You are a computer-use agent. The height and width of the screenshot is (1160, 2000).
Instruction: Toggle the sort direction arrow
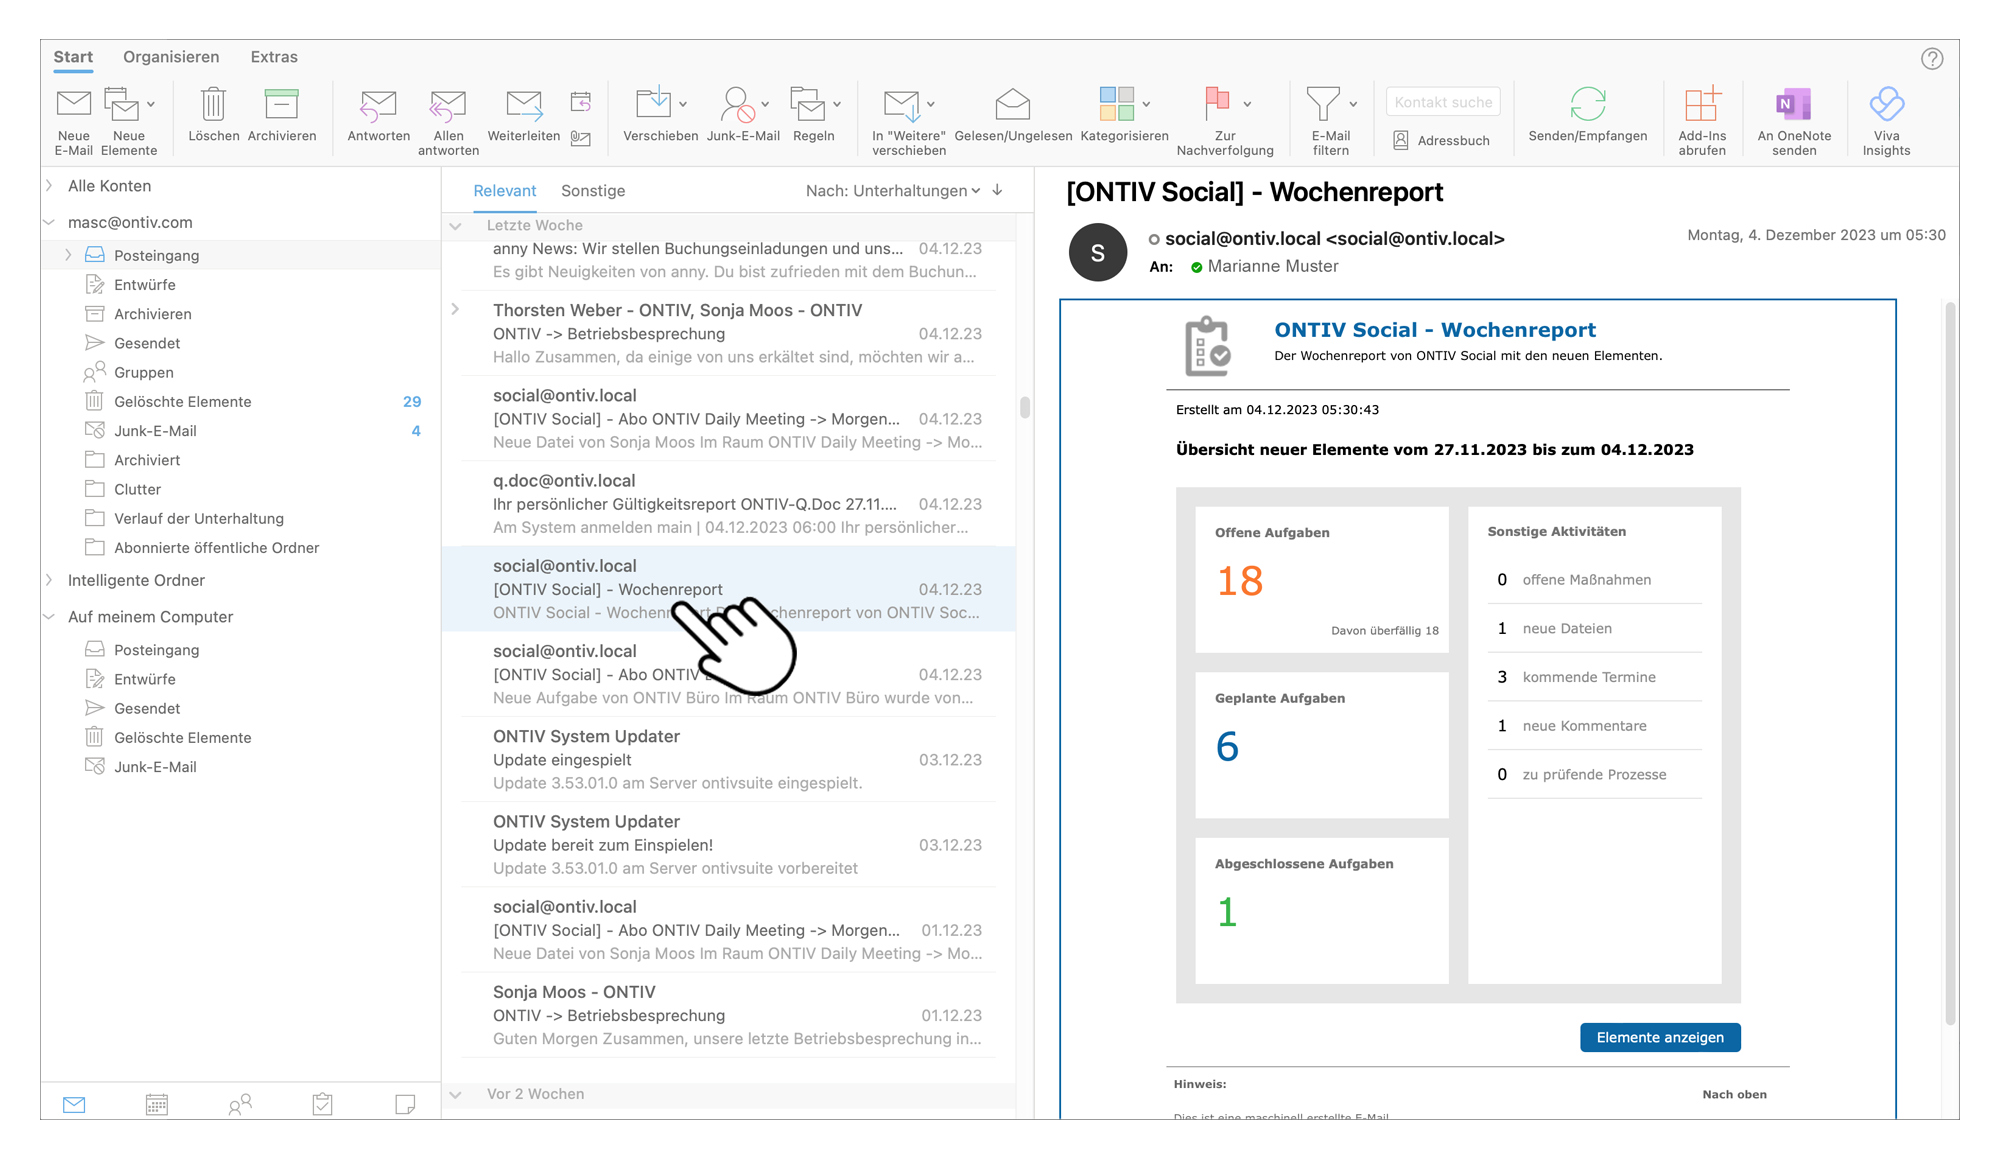997,190
